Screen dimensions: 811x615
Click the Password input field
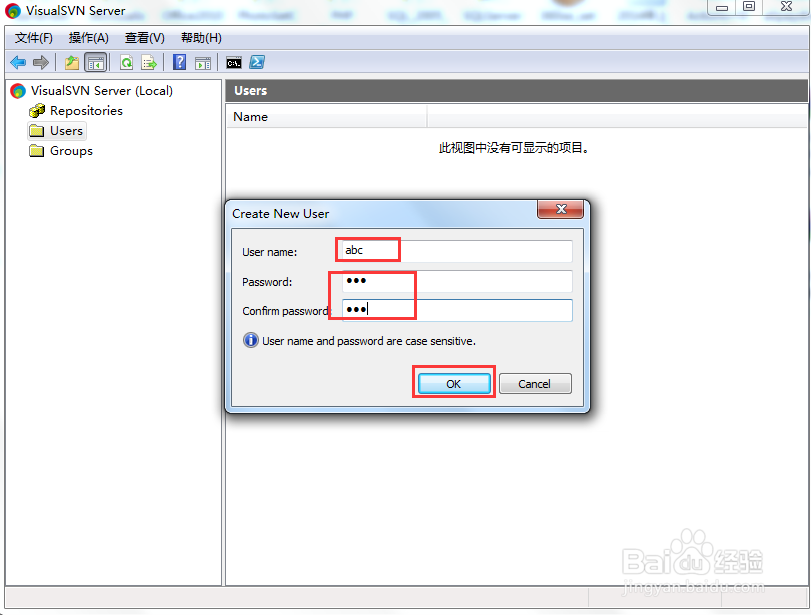[457, 281]
